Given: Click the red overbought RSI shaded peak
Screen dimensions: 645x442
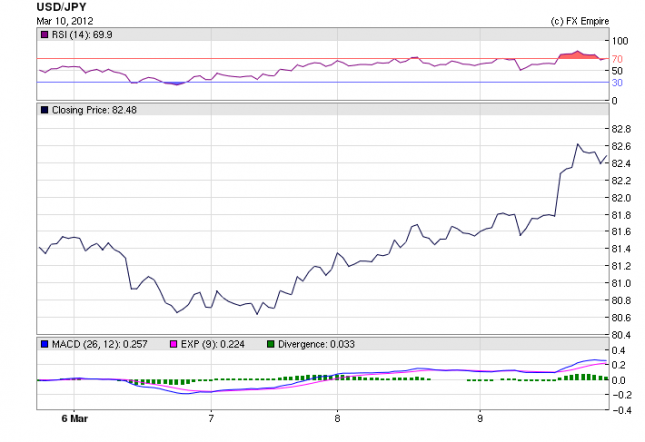Looking at the screenshot, I should 578,55.
